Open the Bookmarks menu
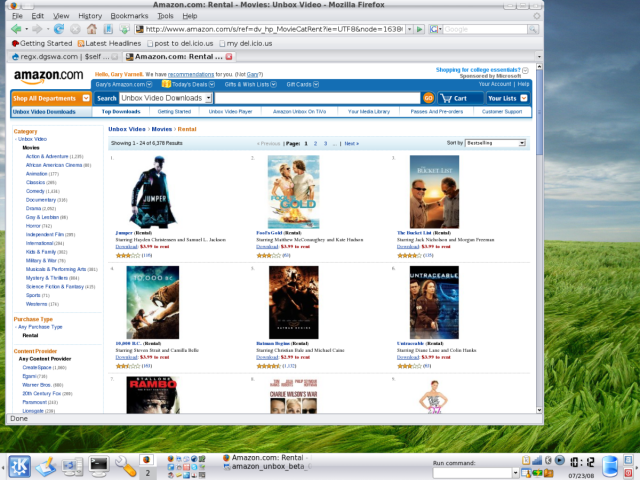Screen dimensions: 640x480 tap(129, 16)
